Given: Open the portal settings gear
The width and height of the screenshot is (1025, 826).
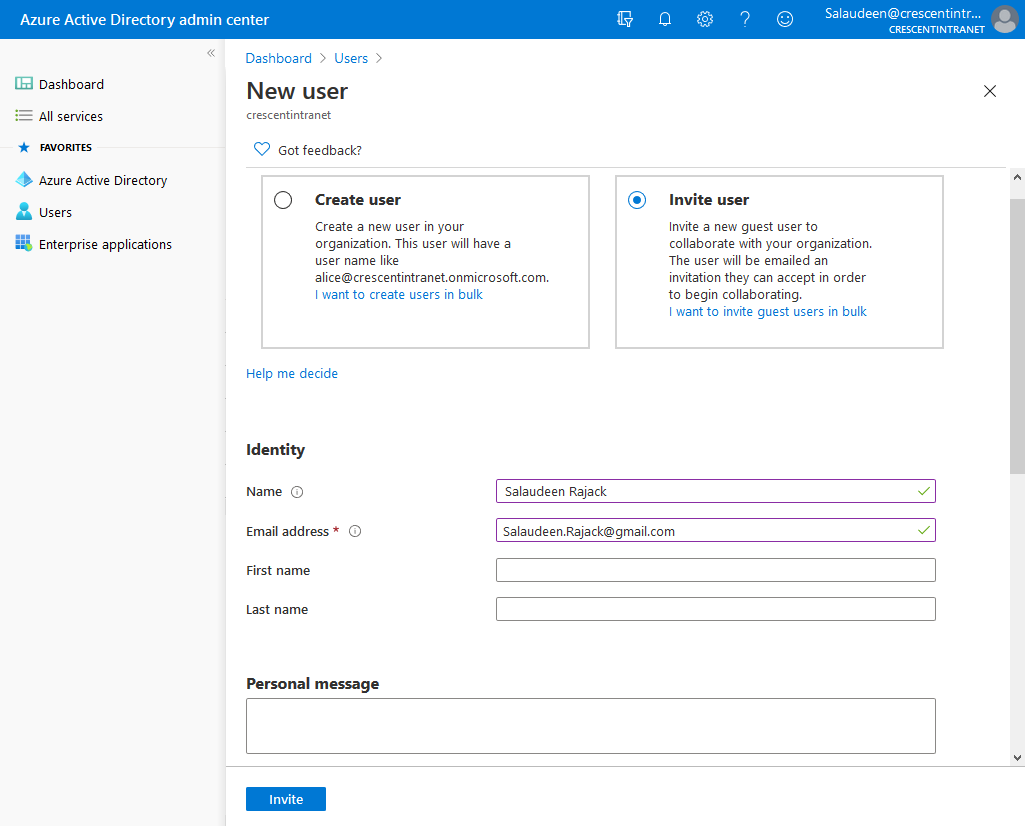Looking at the screenshot, I should click(x=705, y=19).
